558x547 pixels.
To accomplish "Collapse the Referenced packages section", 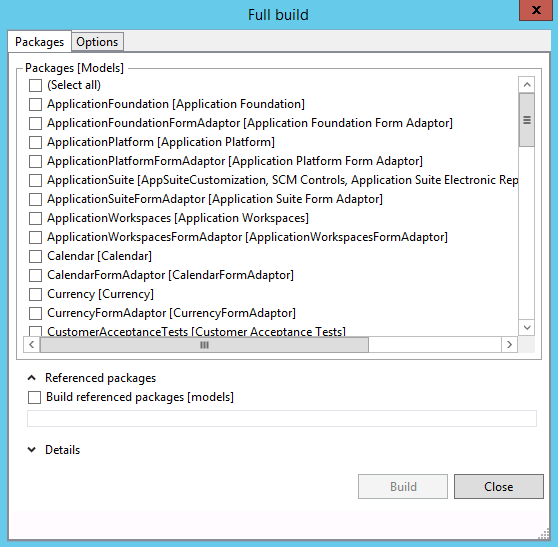I will coord(32,378).
